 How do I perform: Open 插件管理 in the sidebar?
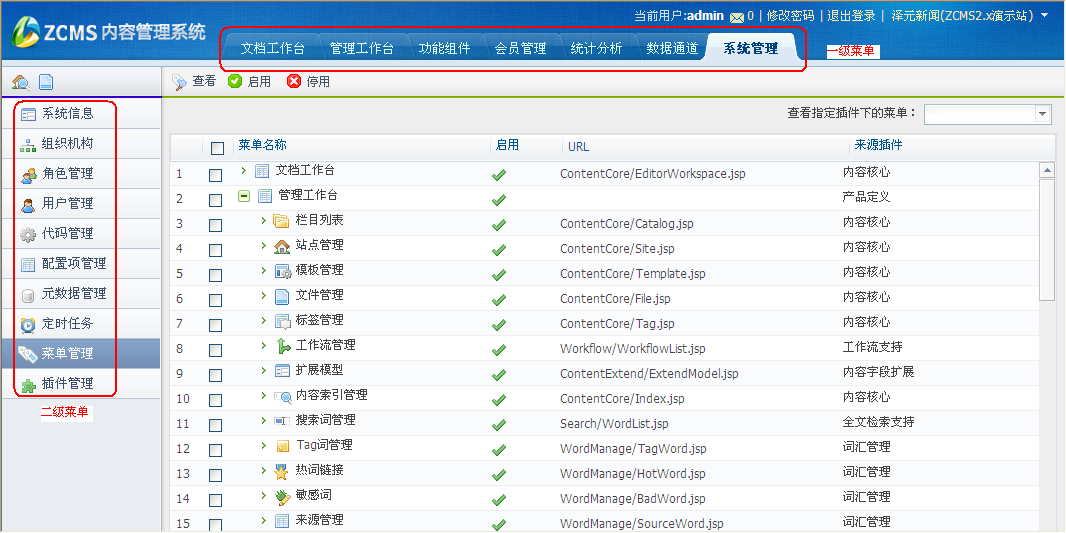coord(67,384)
